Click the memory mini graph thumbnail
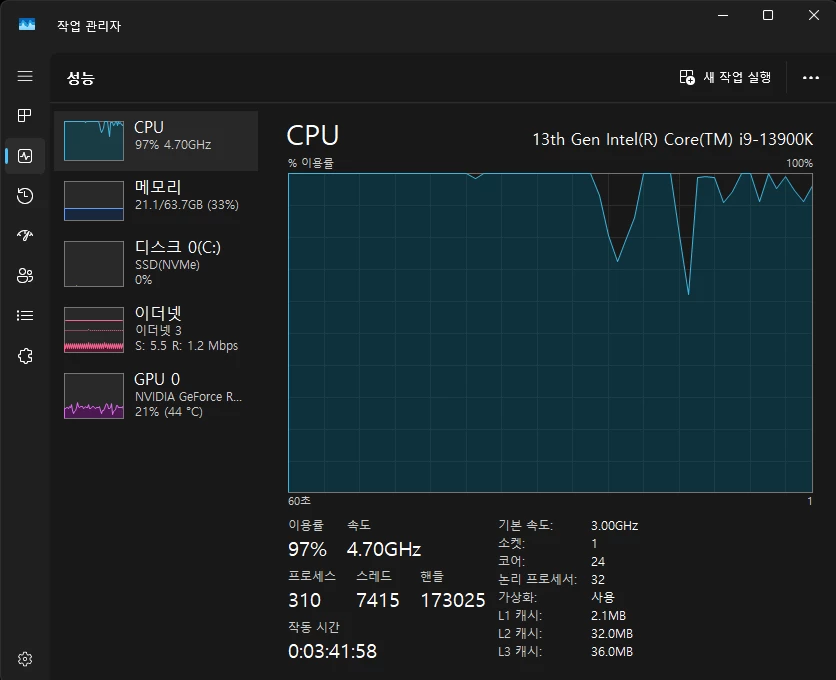Viewport: 836px width, 680px height. pyautogui.click(x=94, y=201)
